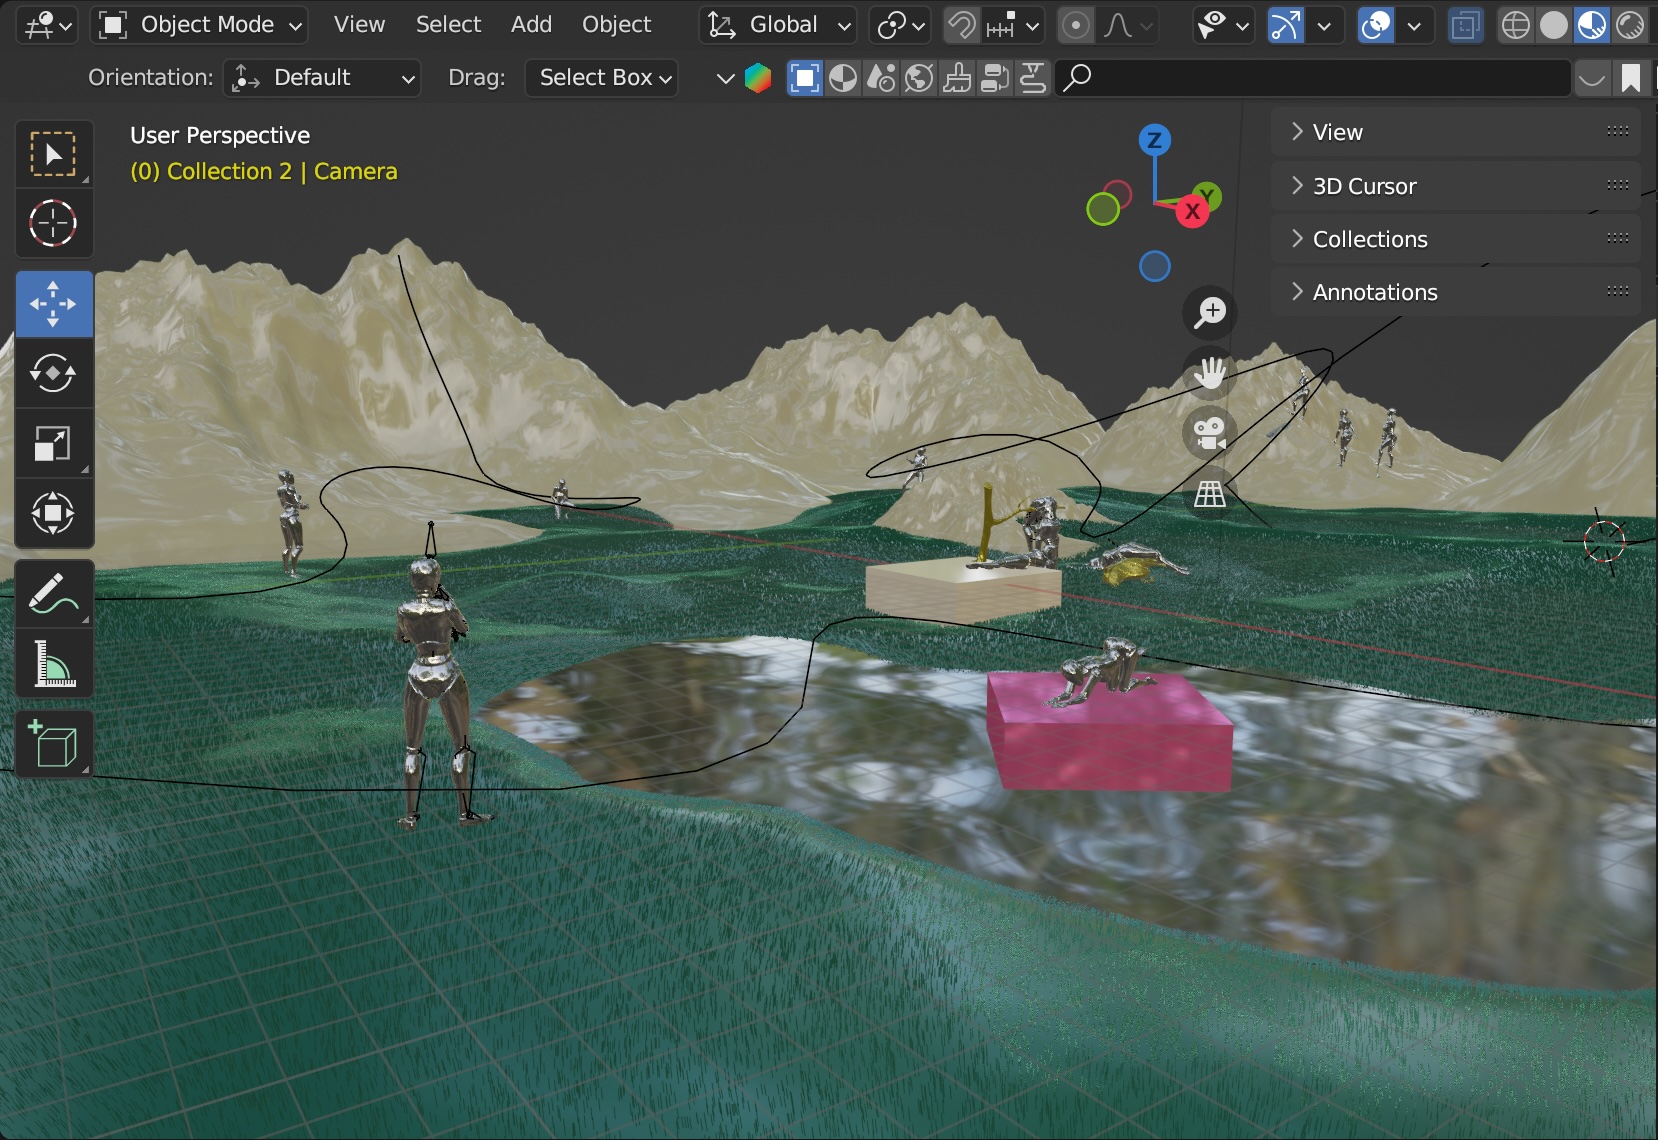Expand the Collections panel
Screen dimensions: 1658x1140
[1369, 239]
